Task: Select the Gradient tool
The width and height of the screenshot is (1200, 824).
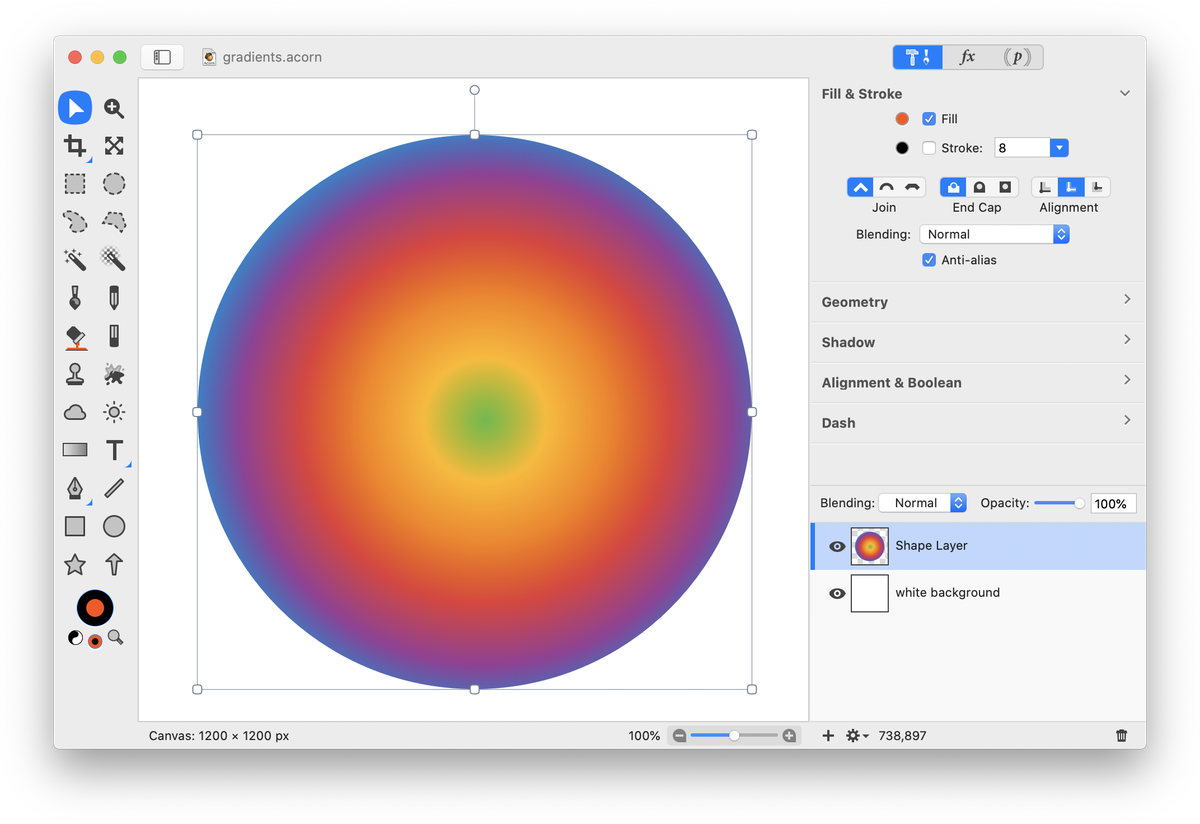Action: (x=75, y=450)
